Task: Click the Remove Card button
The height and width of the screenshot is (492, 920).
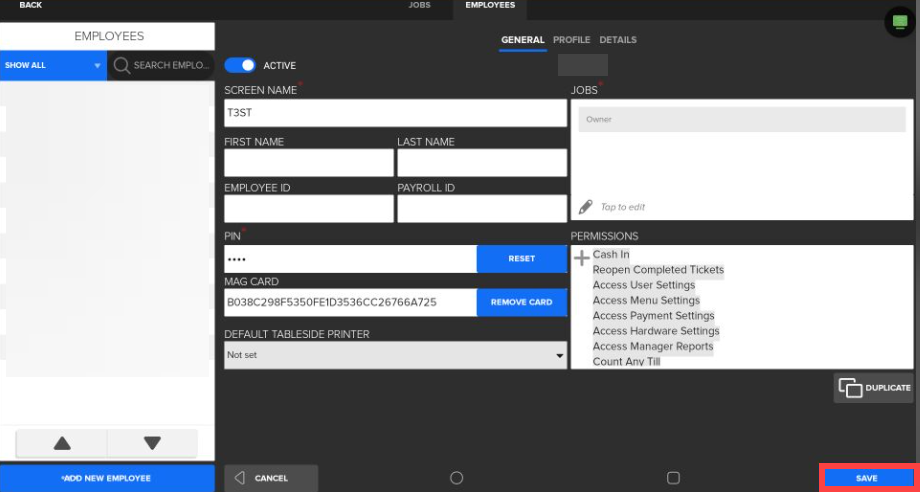Action: point(521,302)
